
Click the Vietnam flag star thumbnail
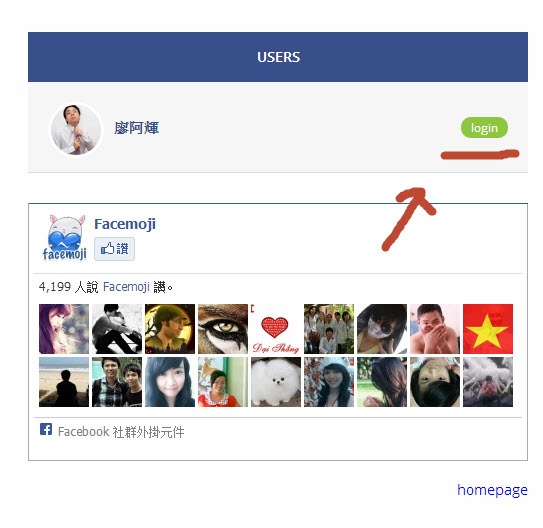pos(488,329)
